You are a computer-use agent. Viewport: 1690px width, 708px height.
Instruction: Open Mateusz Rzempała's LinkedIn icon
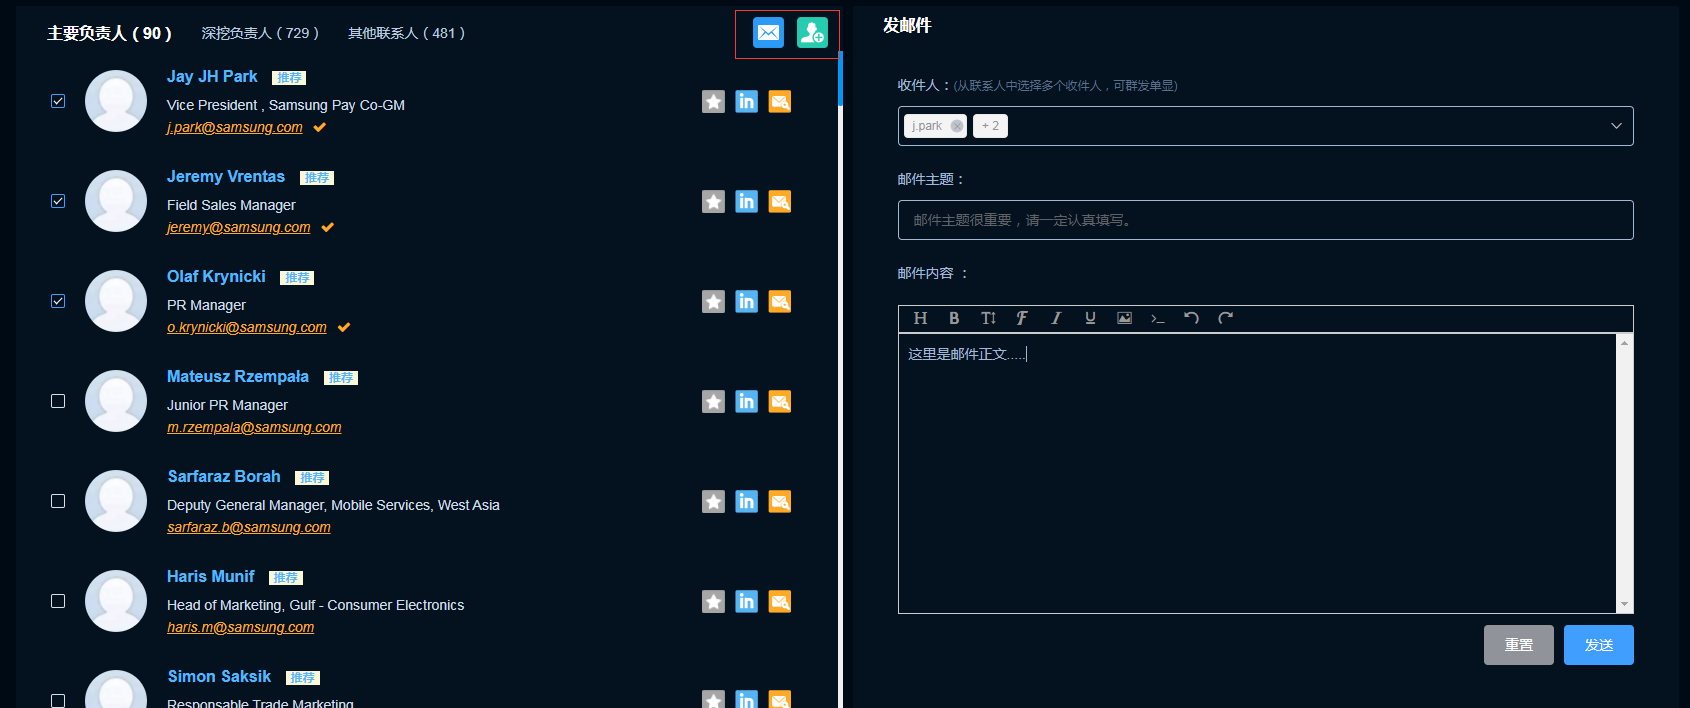click(x=746, y=401)
